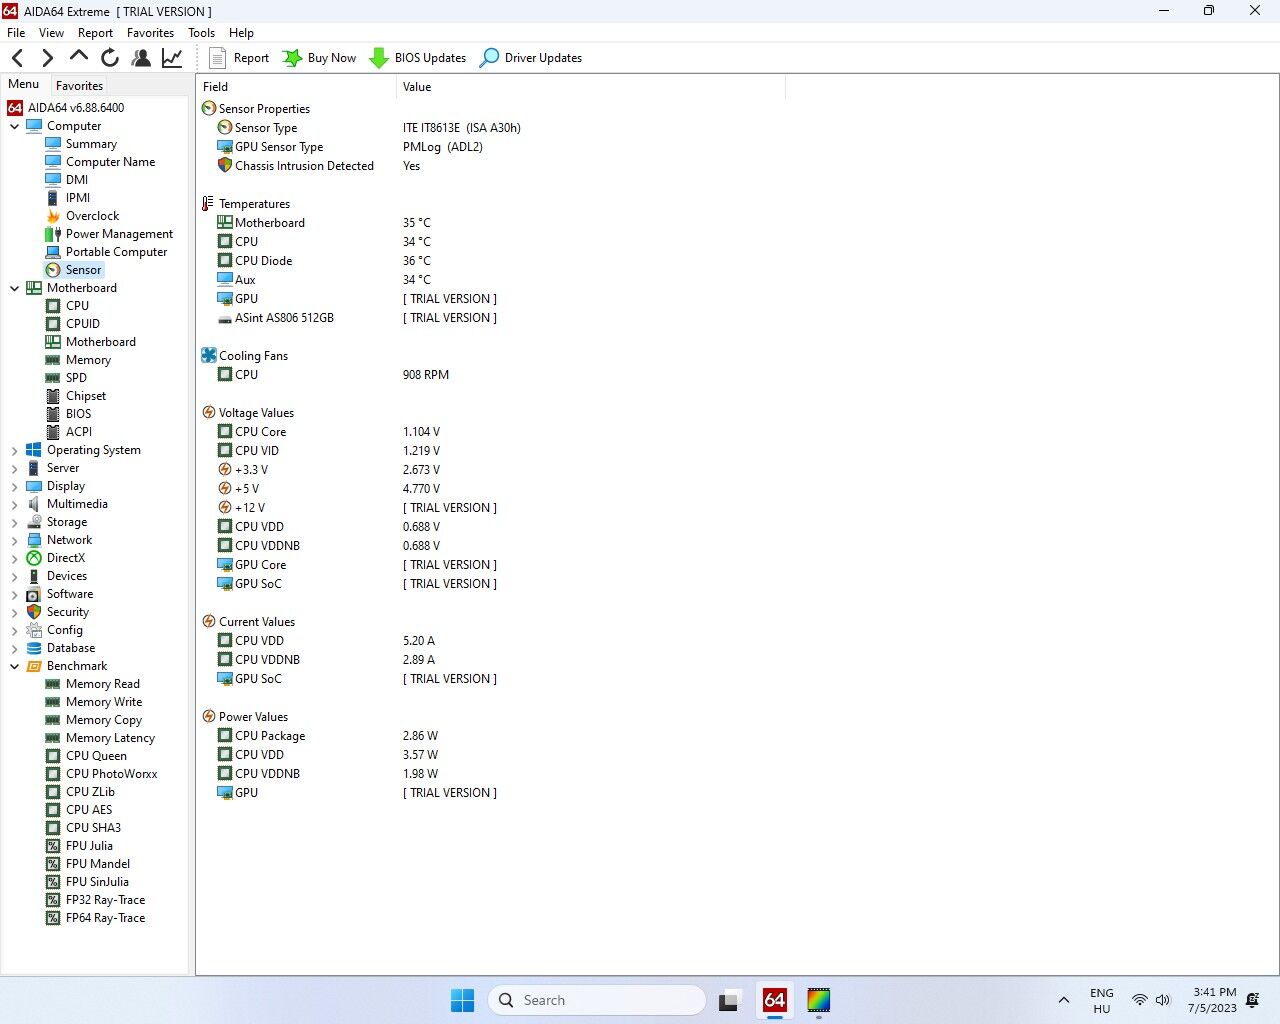Click the taskbar Search box

pyautogui.click(x=596, y=1000)
